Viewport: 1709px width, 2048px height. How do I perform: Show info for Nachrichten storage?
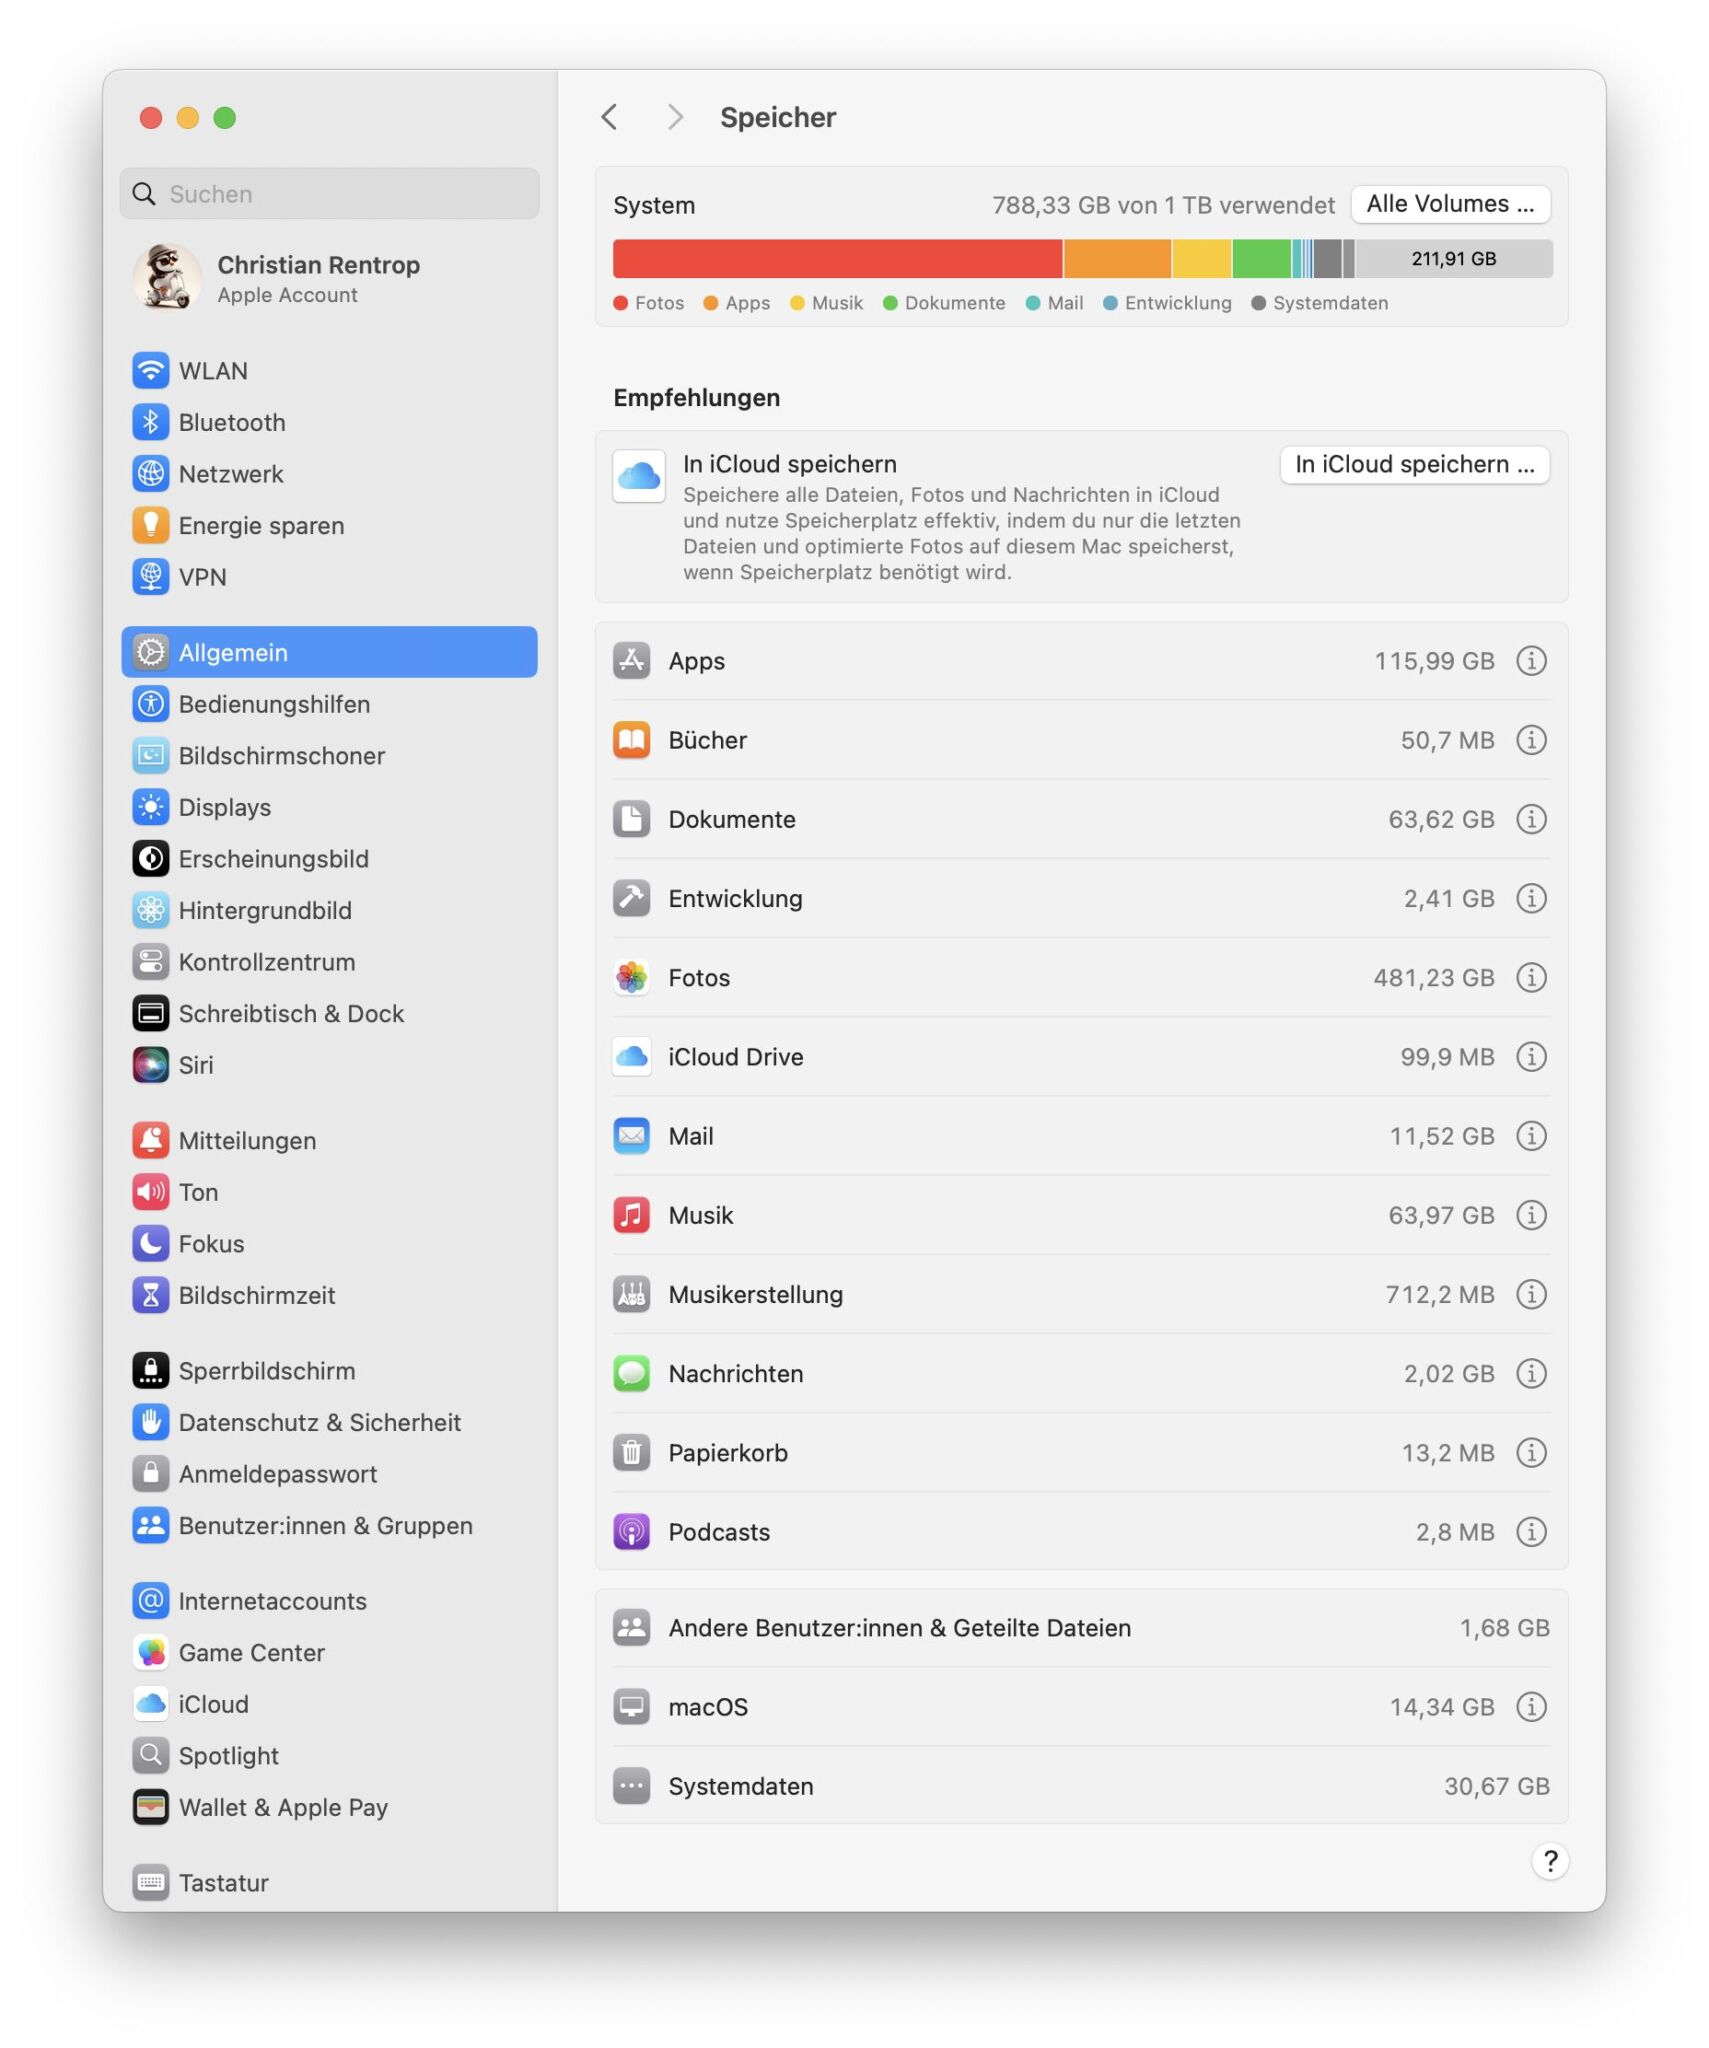coord(1531,1373)
